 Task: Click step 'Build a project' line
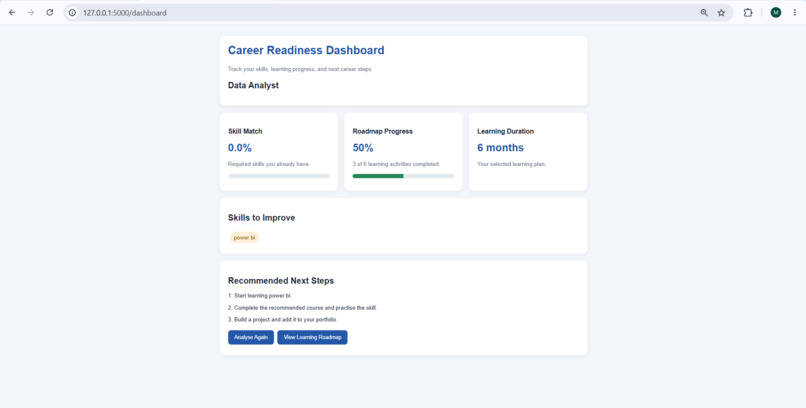coord(282,320)
